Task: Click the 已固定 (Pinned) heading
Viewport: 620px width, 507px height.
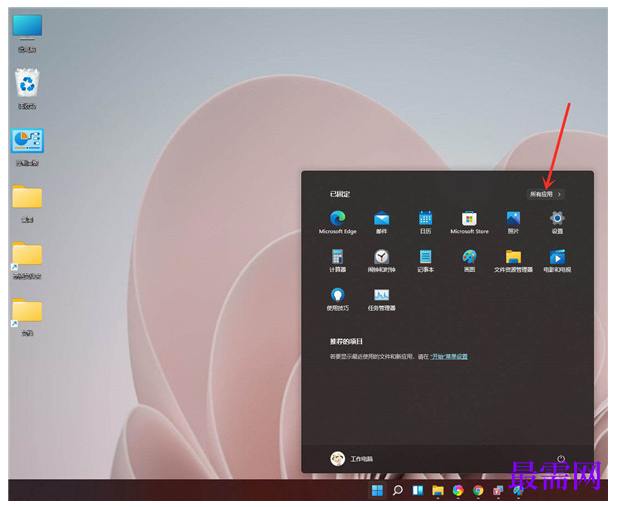Action: pyautogui.click(x=340, y=194)
